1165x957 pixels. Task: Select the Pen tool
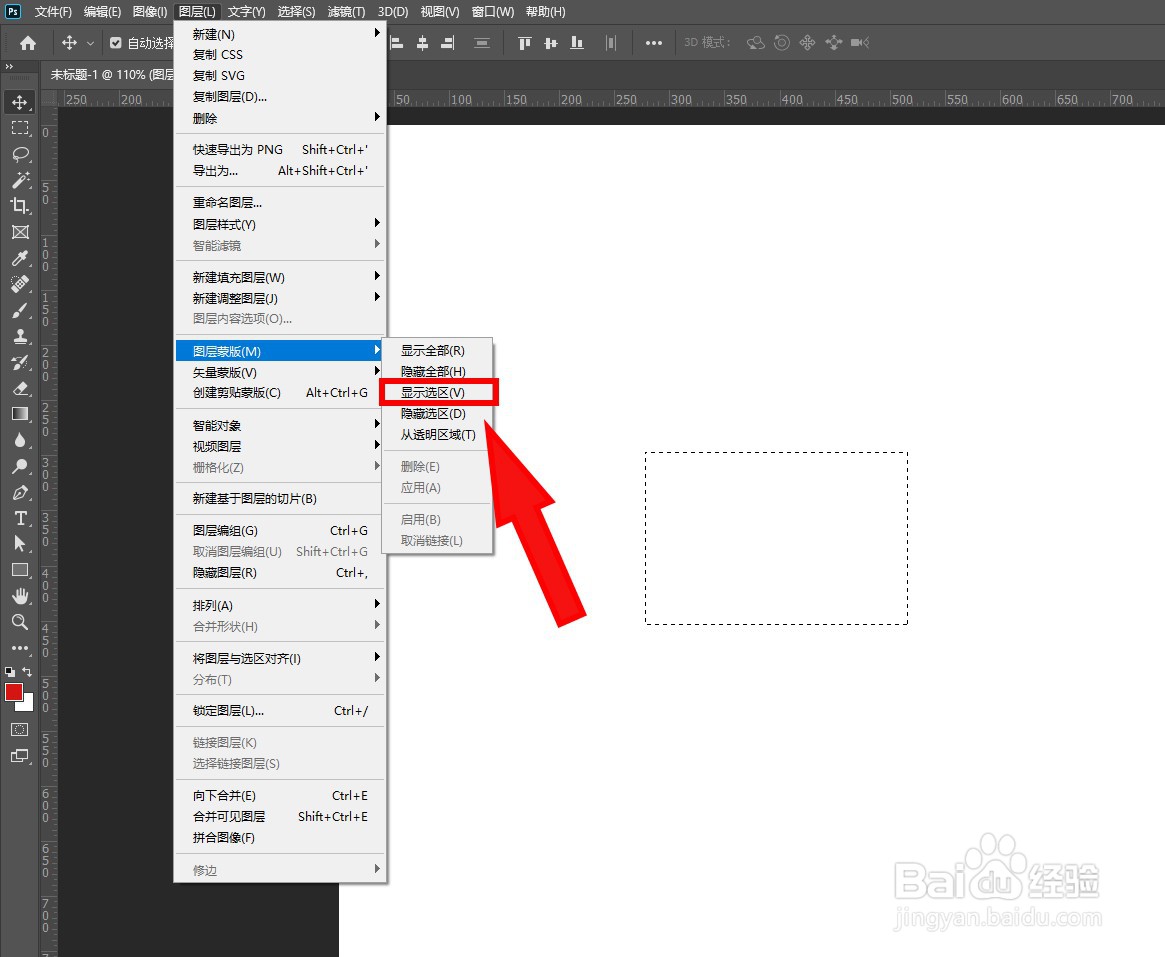[x=20, y=492]
